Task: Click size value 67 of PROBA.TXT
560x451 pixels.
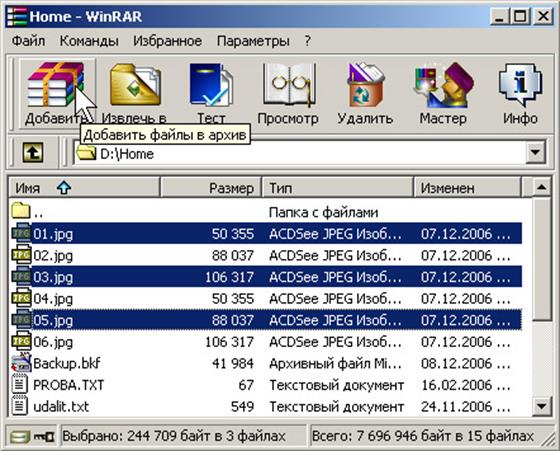Action: (246, 385)
